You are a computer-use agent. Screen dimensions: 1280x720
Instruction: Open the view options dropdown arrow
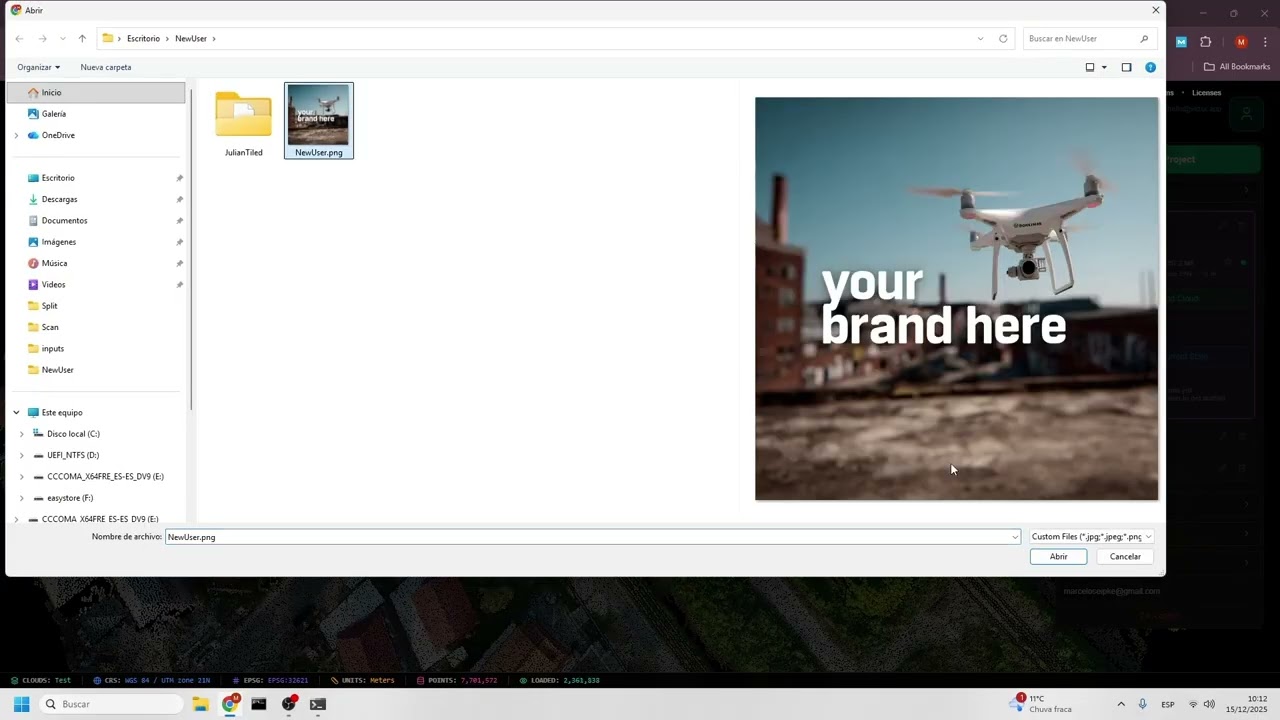tap(1104, 67)
